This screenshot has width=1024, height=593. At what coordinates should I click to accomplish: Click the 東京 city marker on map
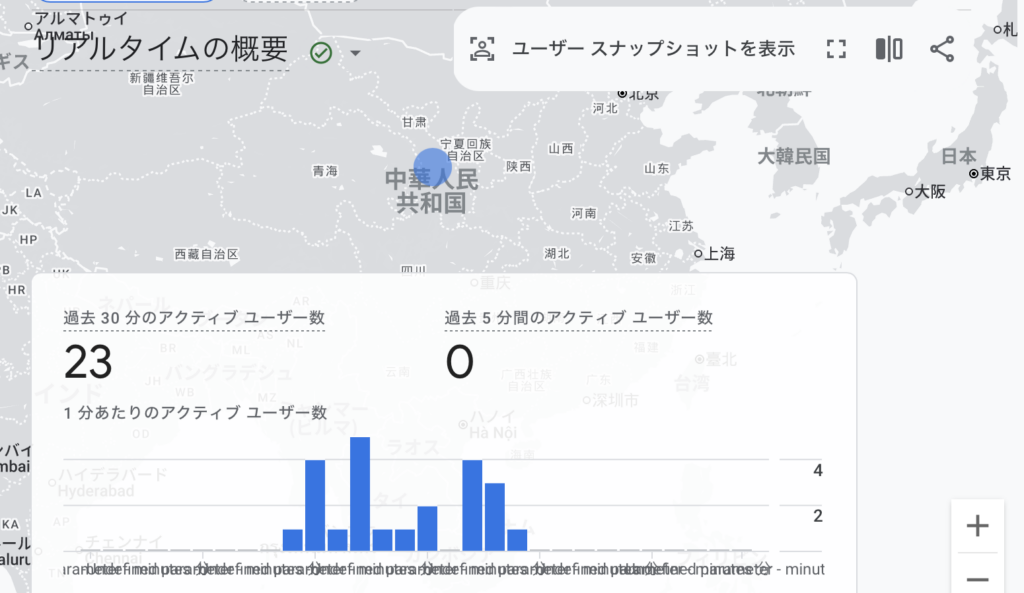coord(974,174)
